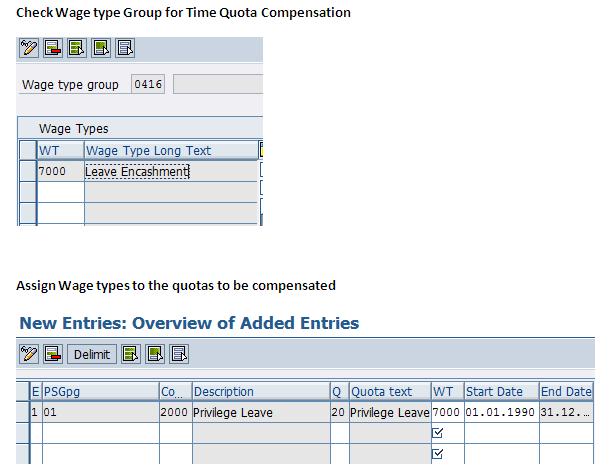Toggle the WT checkbox in the second entry row
The height and width of the screenshot is (476, 614).
tap(437, 433)
